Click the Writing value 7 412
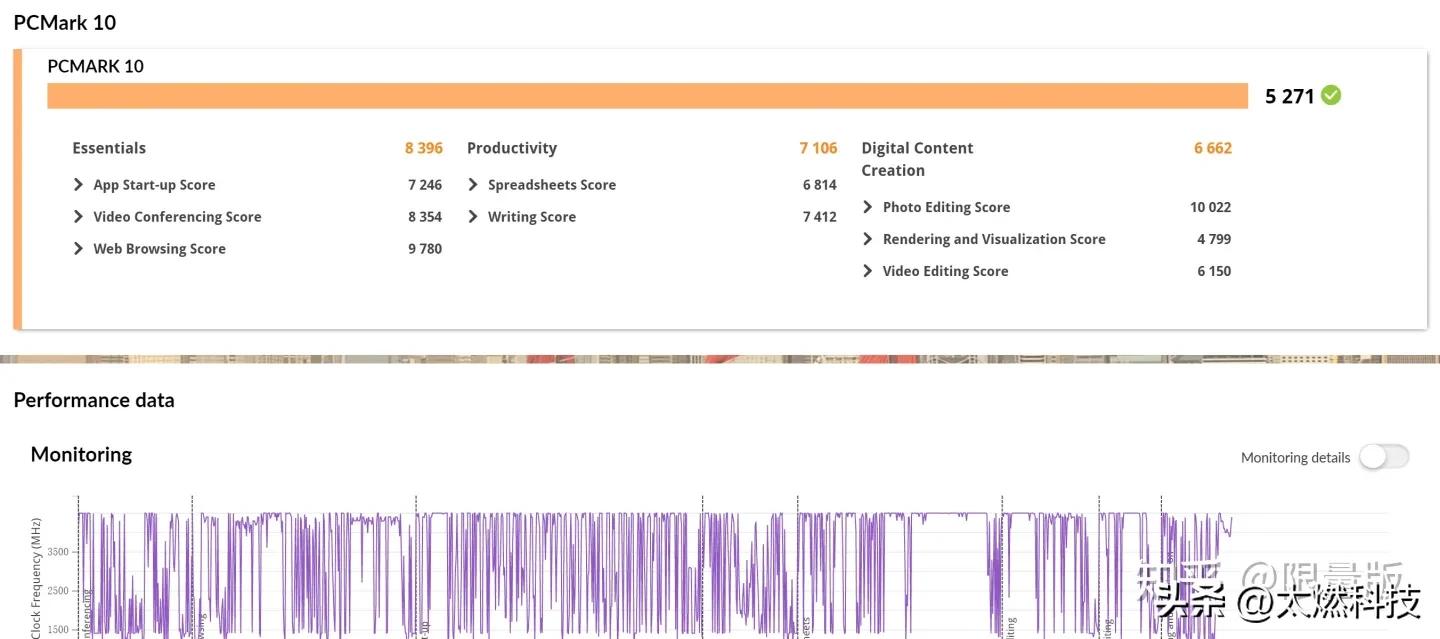The image size is (1440, 639). pyautogui.click(x=820, y=217)
